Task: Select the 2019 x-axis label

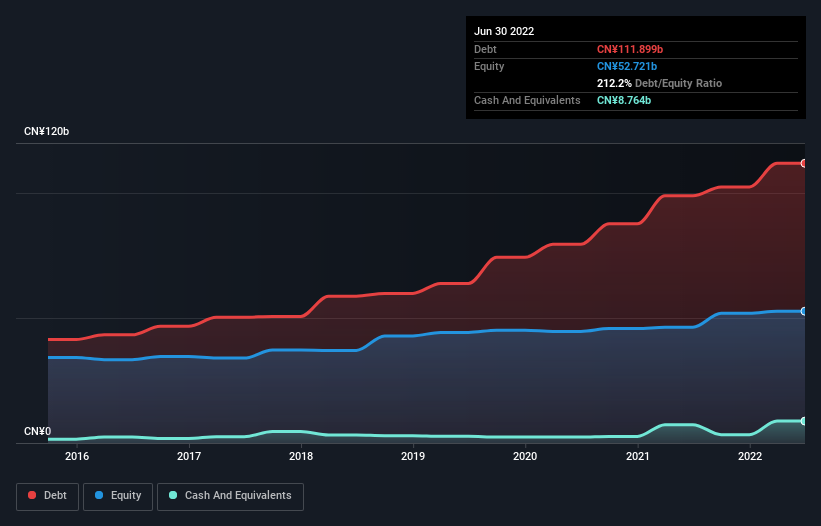Action: click(413, 456)
